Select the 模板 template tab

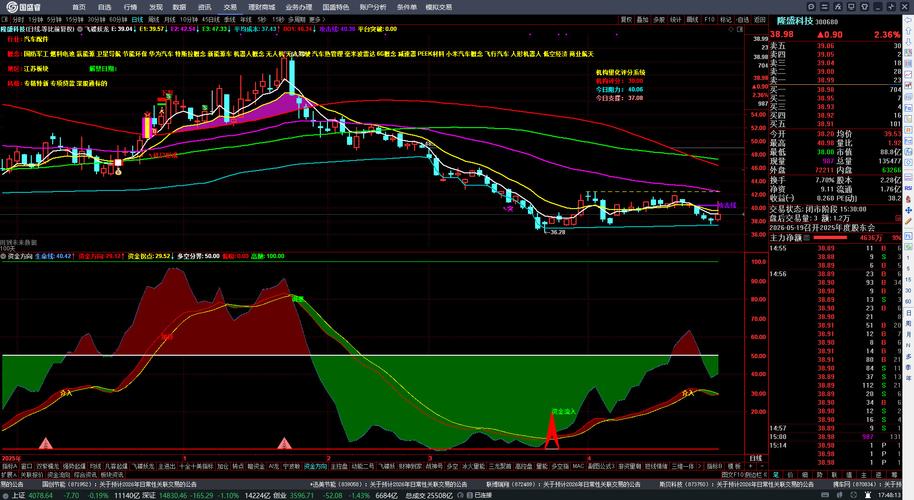[x=734, y=466]
